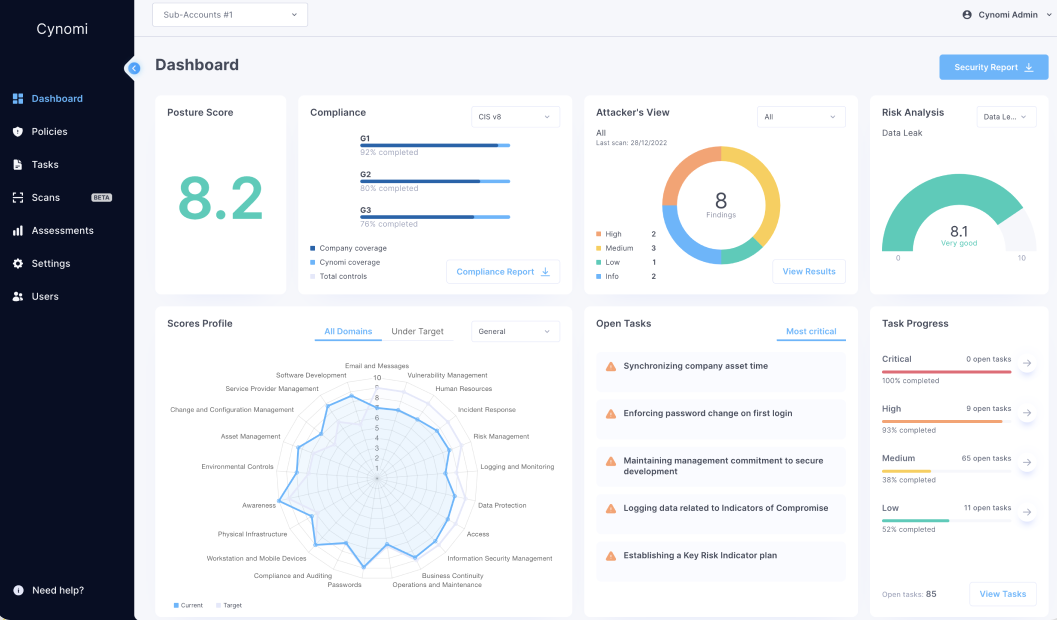Open the CIS v8 compliance framework dropdown
The height and width of the screenshot is (620, 1057).
[514, 116]
